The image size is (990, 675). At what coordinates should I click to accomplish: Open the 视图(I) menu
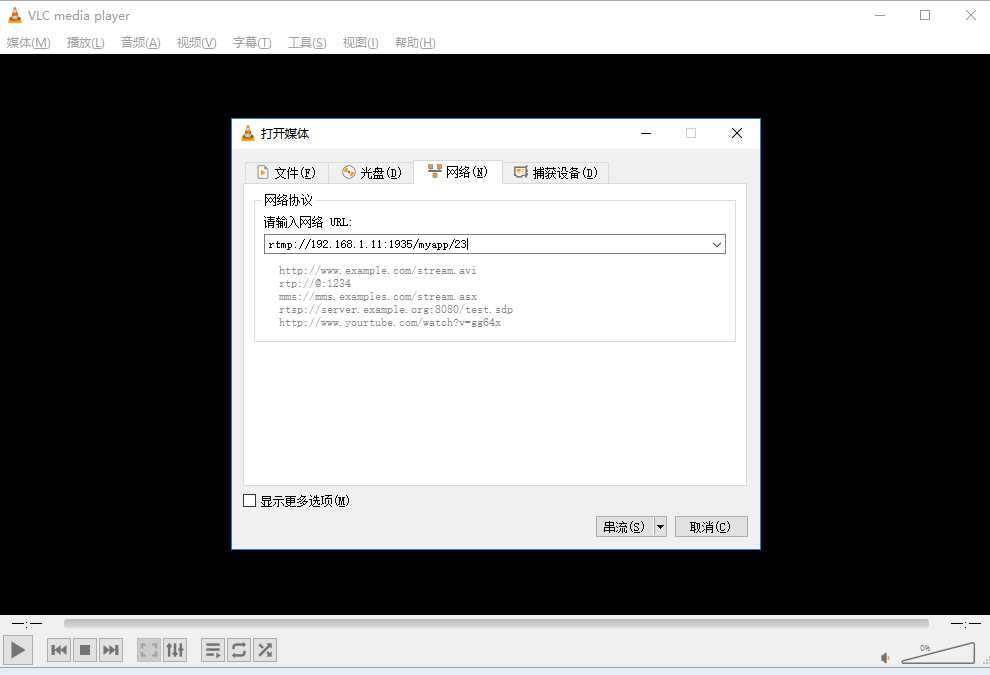click(x=360, y=42)
